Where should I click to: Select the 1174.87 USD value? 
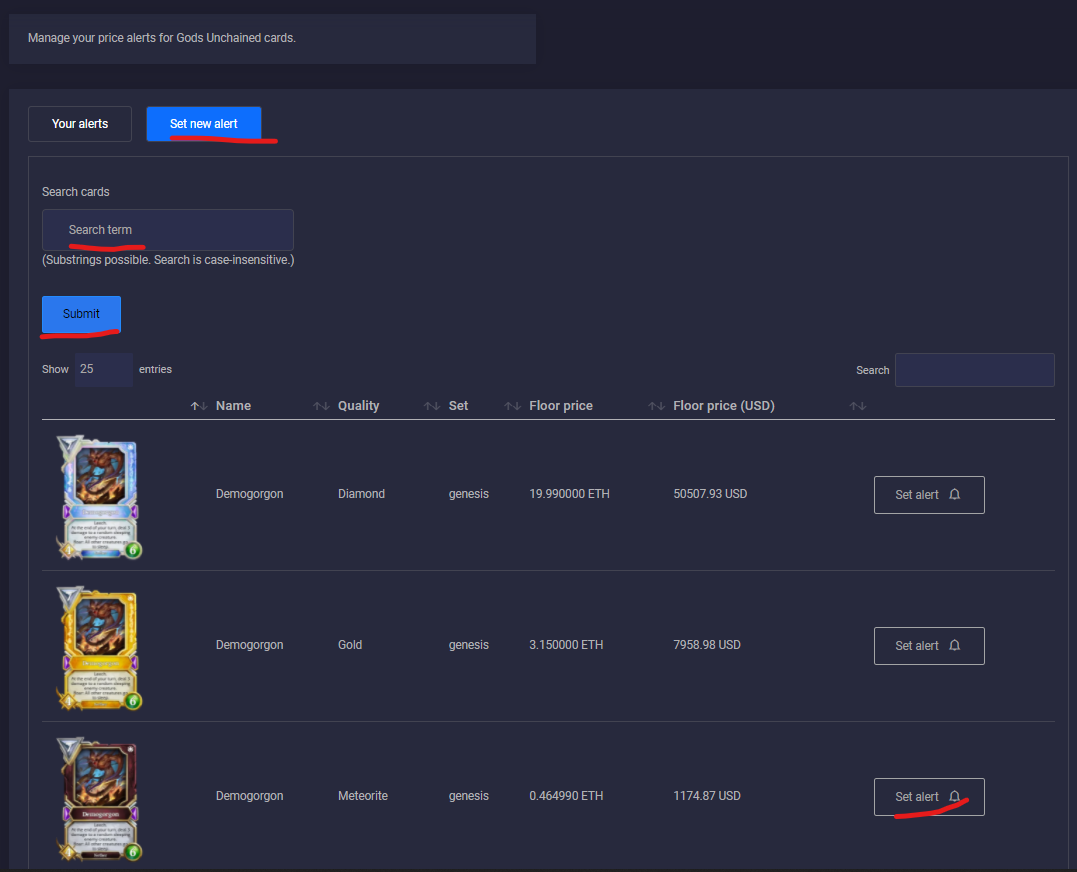[707, 796]
